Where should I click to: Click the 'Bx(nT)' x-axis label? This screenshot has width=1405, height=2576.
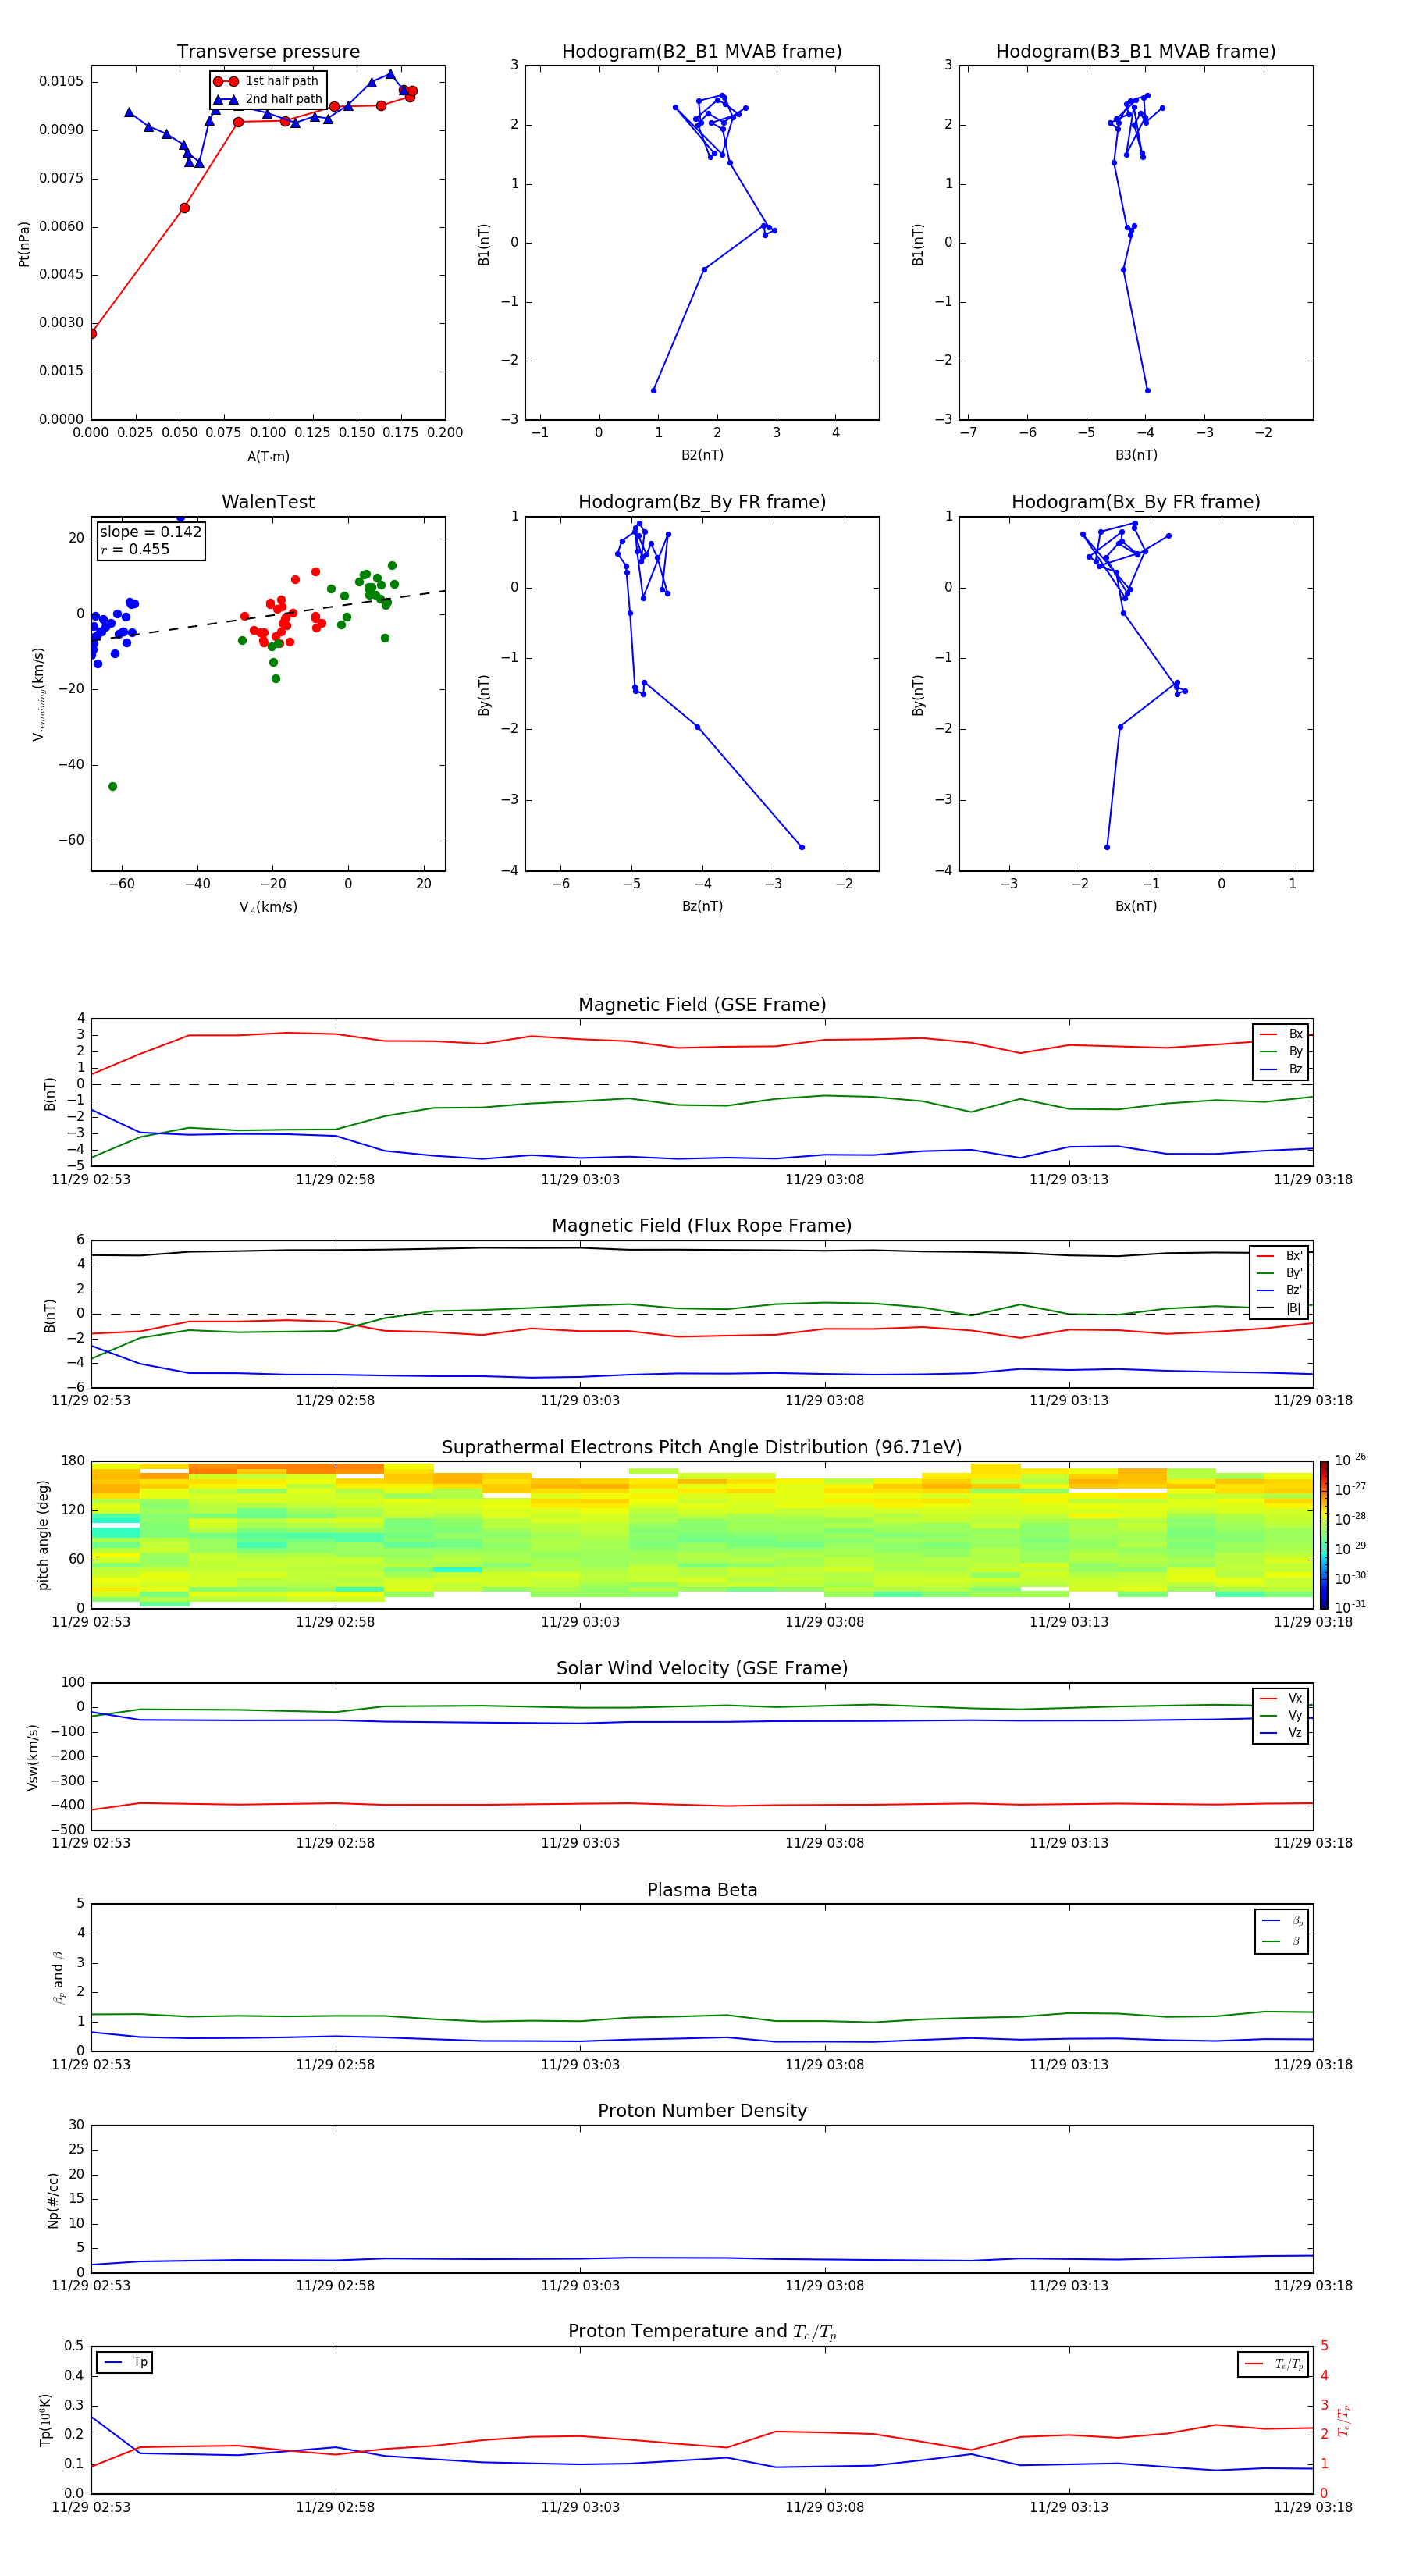(x=1136, y=906)
